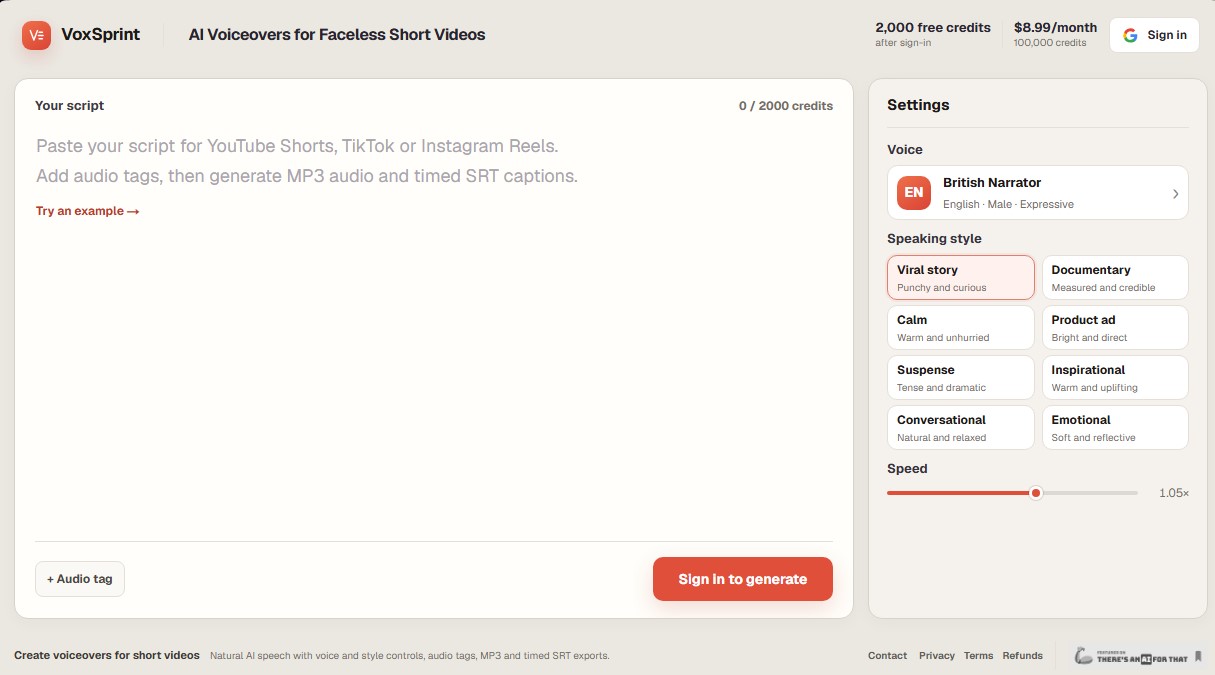Viewport: 1215px width, 675px height.
Task: Sign in with Google button
Action: coord(1154,35)
